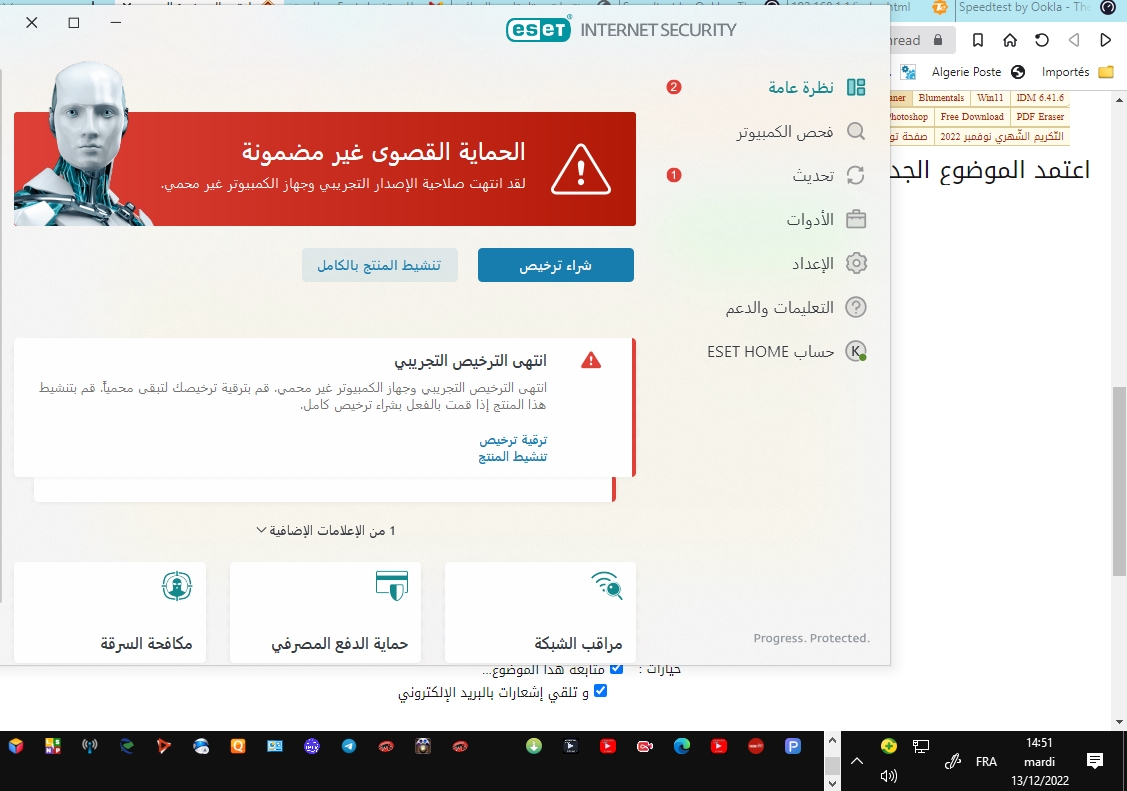Open الإعداد gear icon in ESET sidebar
Screen dimensions: 1127x791
click(856, 263)
